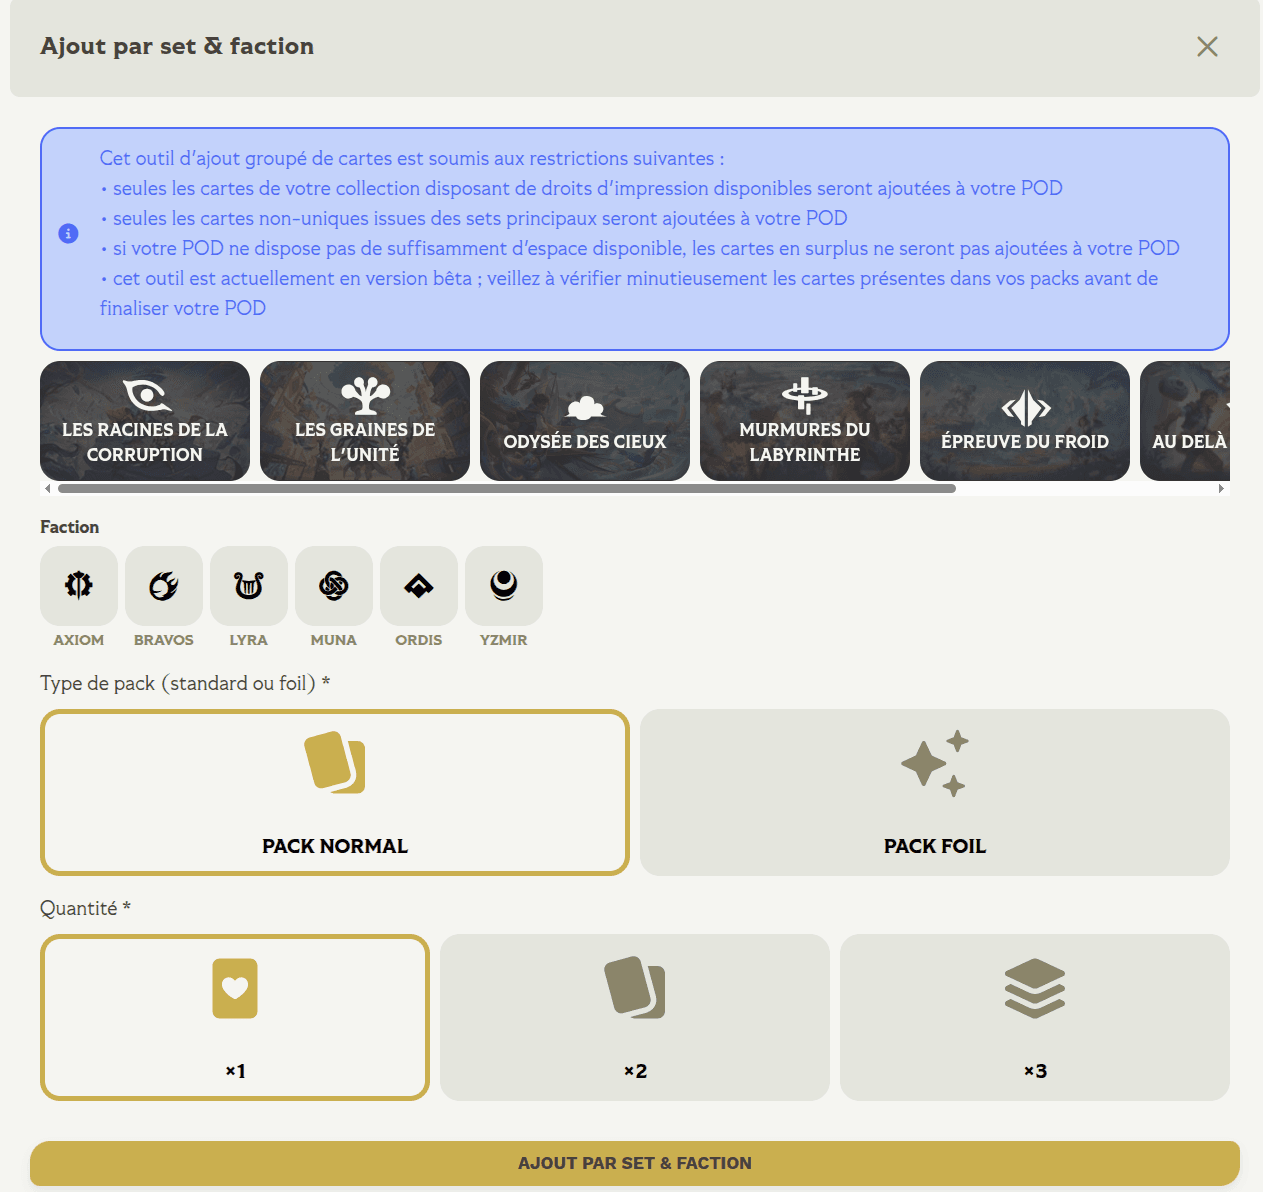The image size is (1263, 1192).
Task: Choose the Ordis faction icon
Action: (x=419, y=585)
